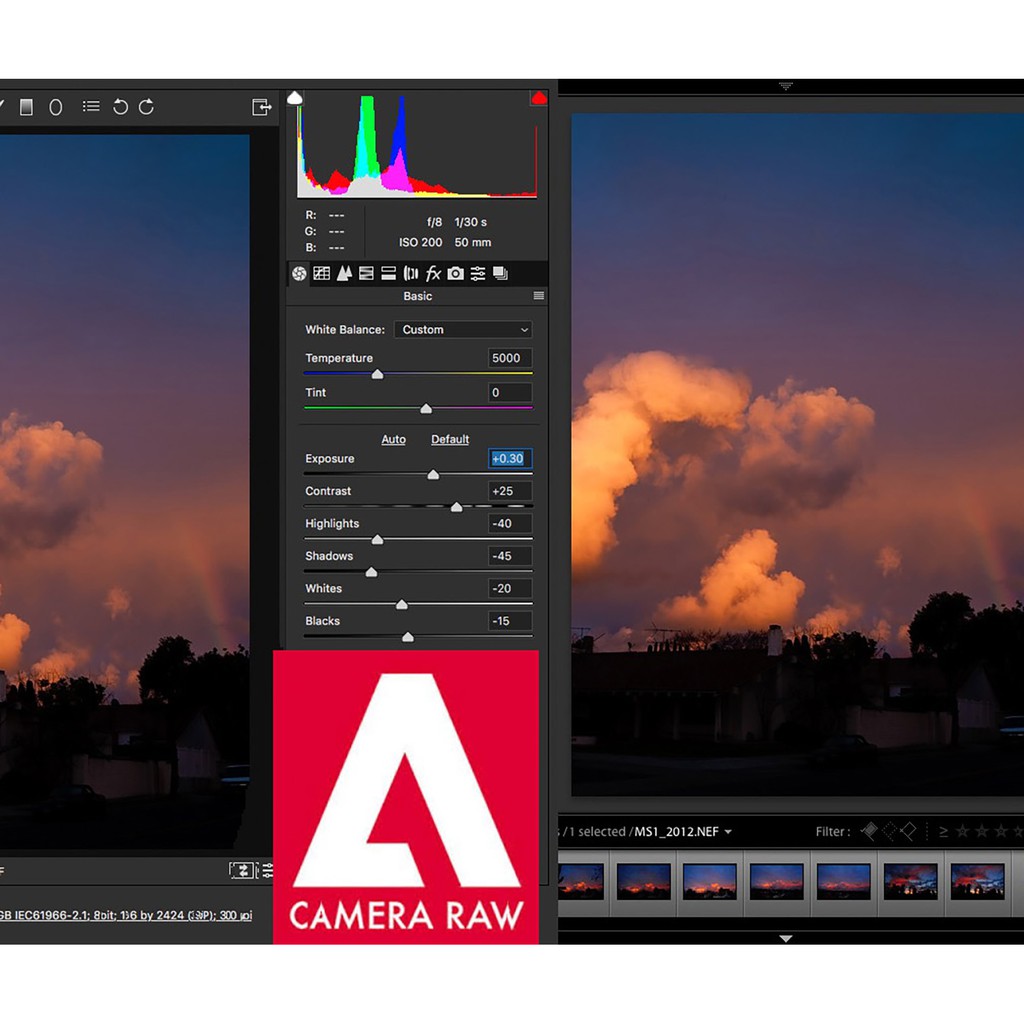This screenshot has height=1024, width=1024.
Task: Switch to the Basic panel tab icon
Action: pyautogui.click(x=299, y=273)
